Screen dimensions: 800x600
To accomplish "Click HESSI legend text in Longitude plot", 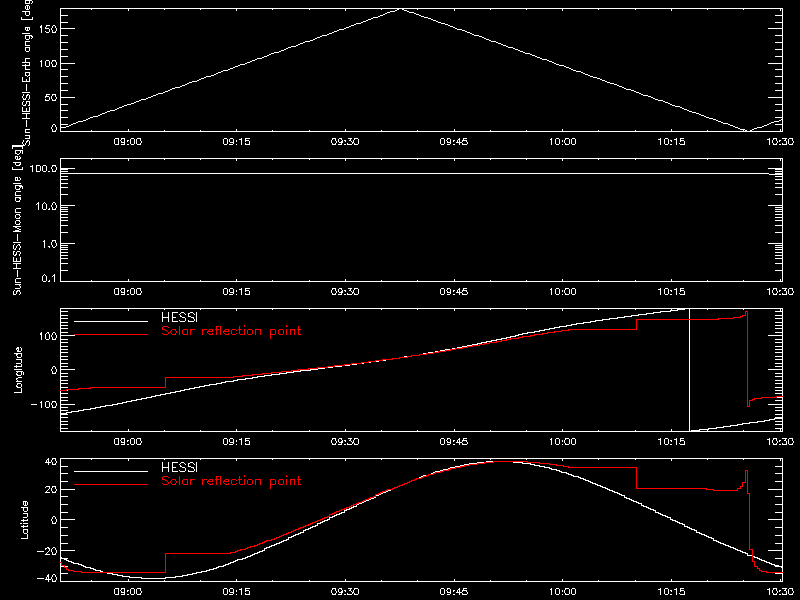I will click(179, 317).
